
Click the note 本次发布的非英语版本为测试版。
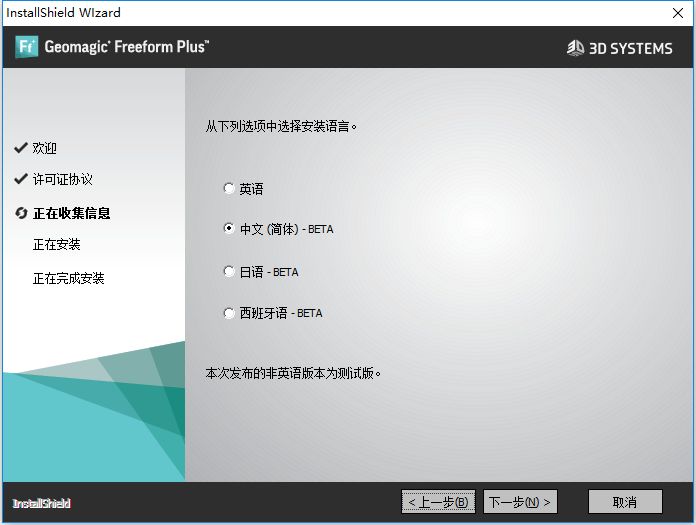[293, 373]
